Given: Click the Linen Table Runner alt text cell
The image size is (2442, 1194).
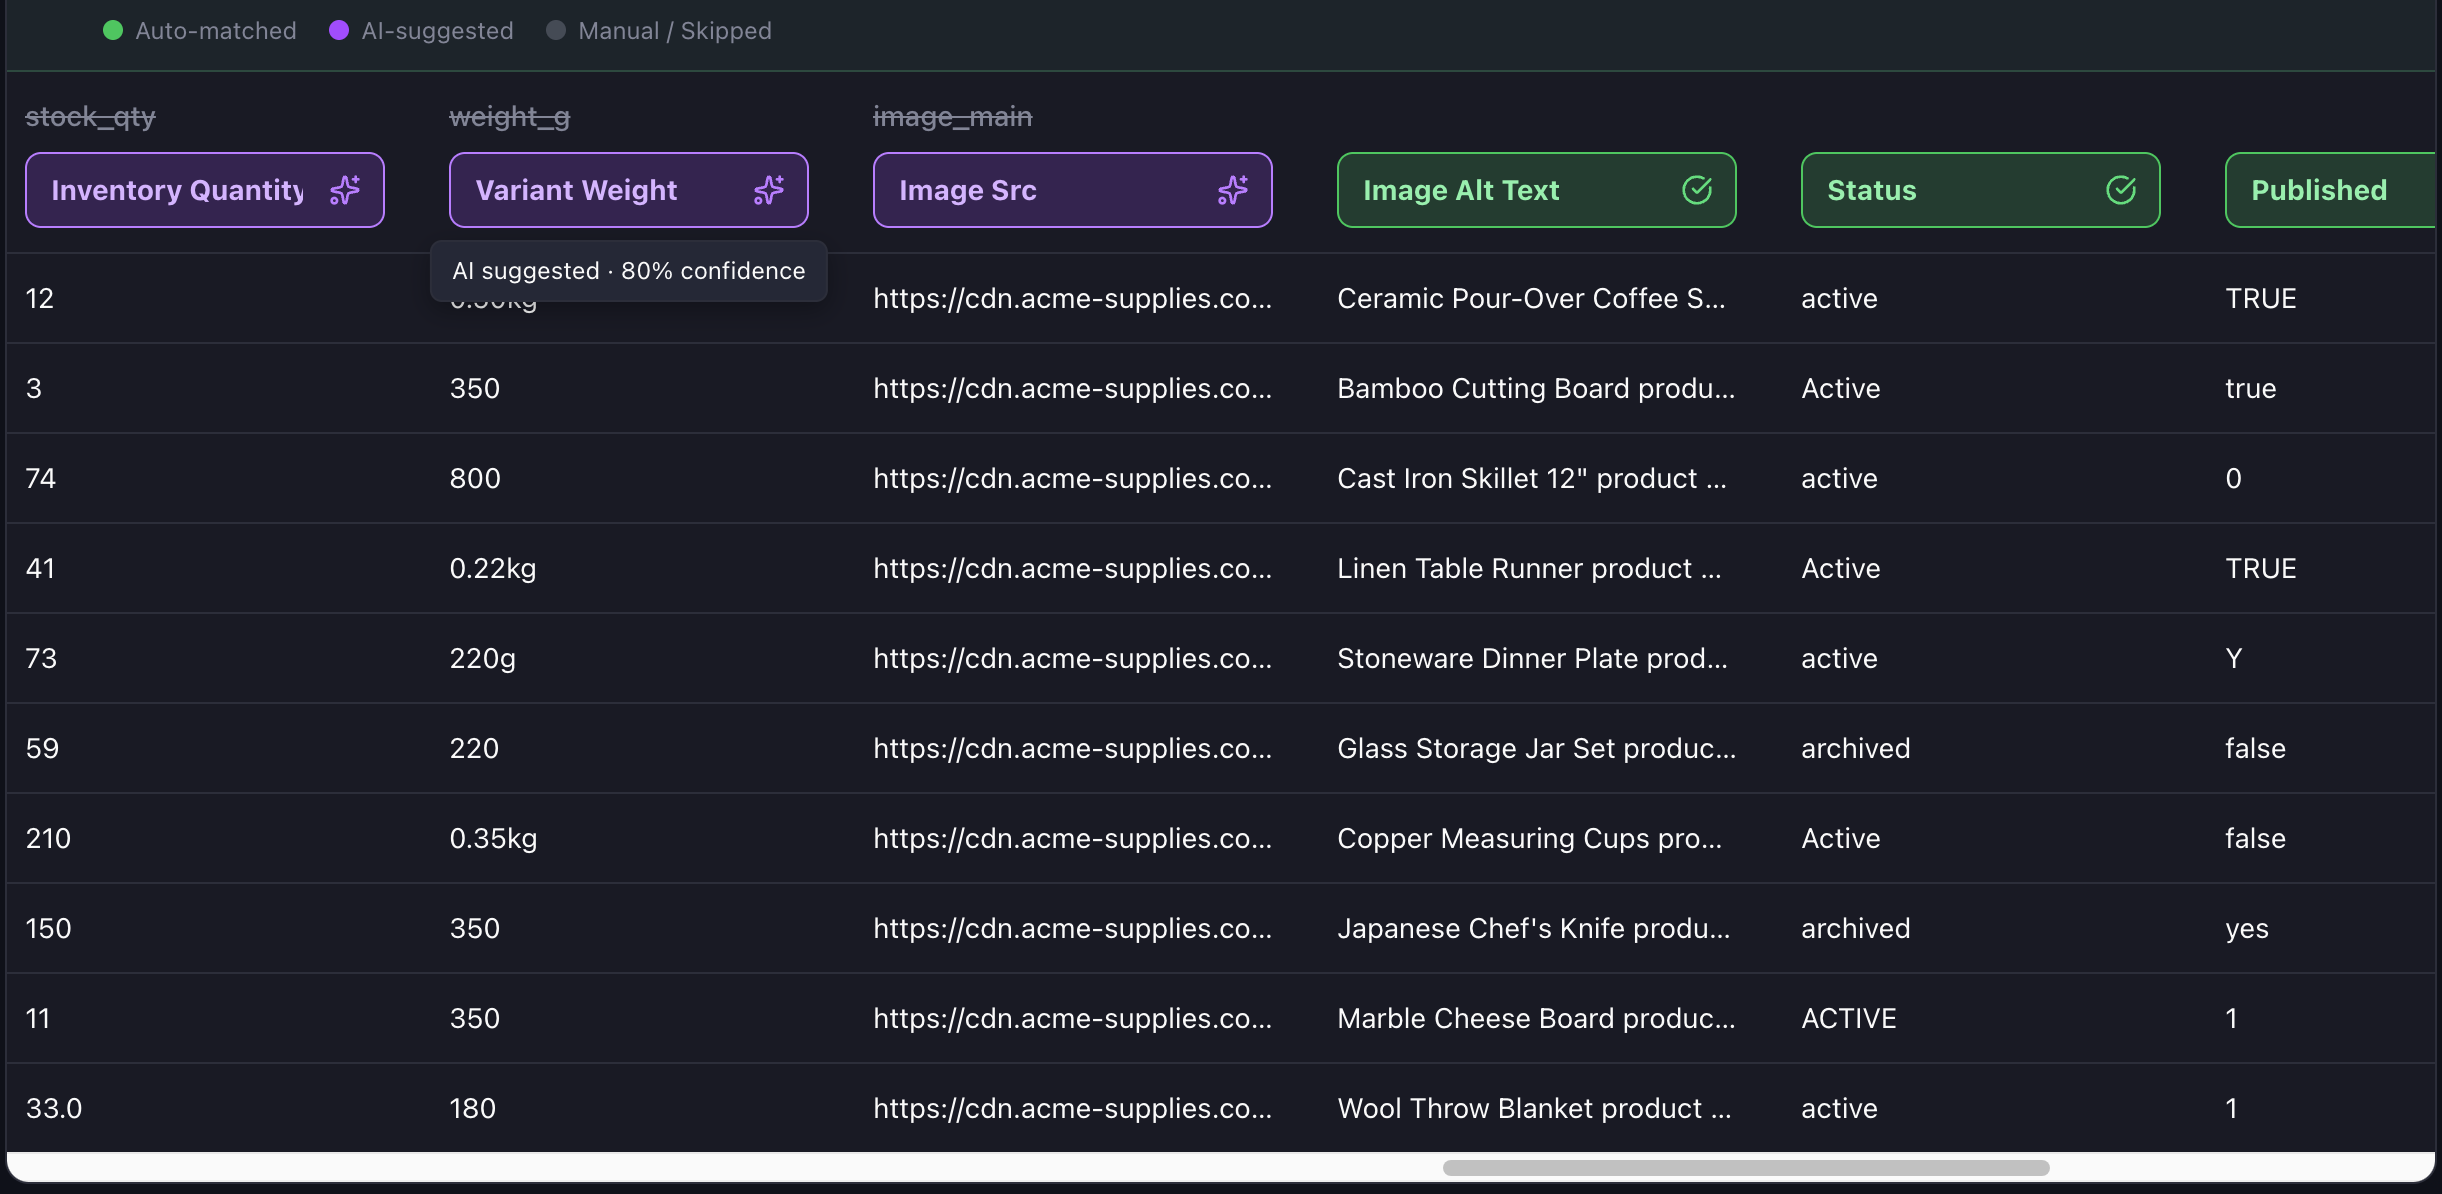Looking at the screenshot, I should [x=1529, y=568].
